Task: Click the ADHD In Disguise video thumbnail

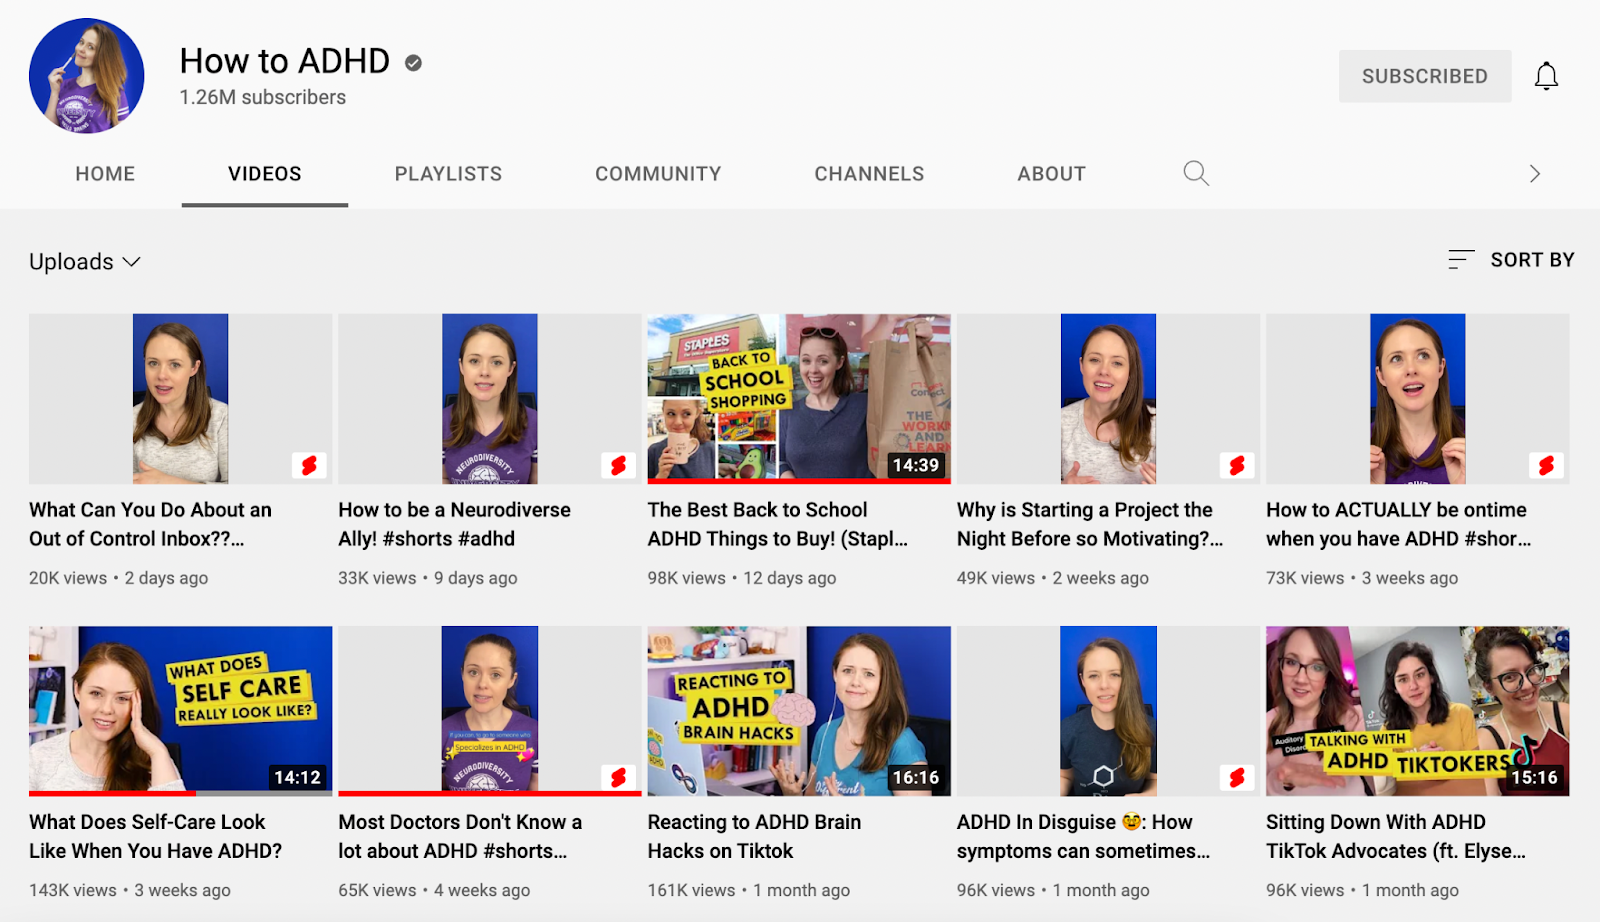Action: click(x=1109, y=711)
